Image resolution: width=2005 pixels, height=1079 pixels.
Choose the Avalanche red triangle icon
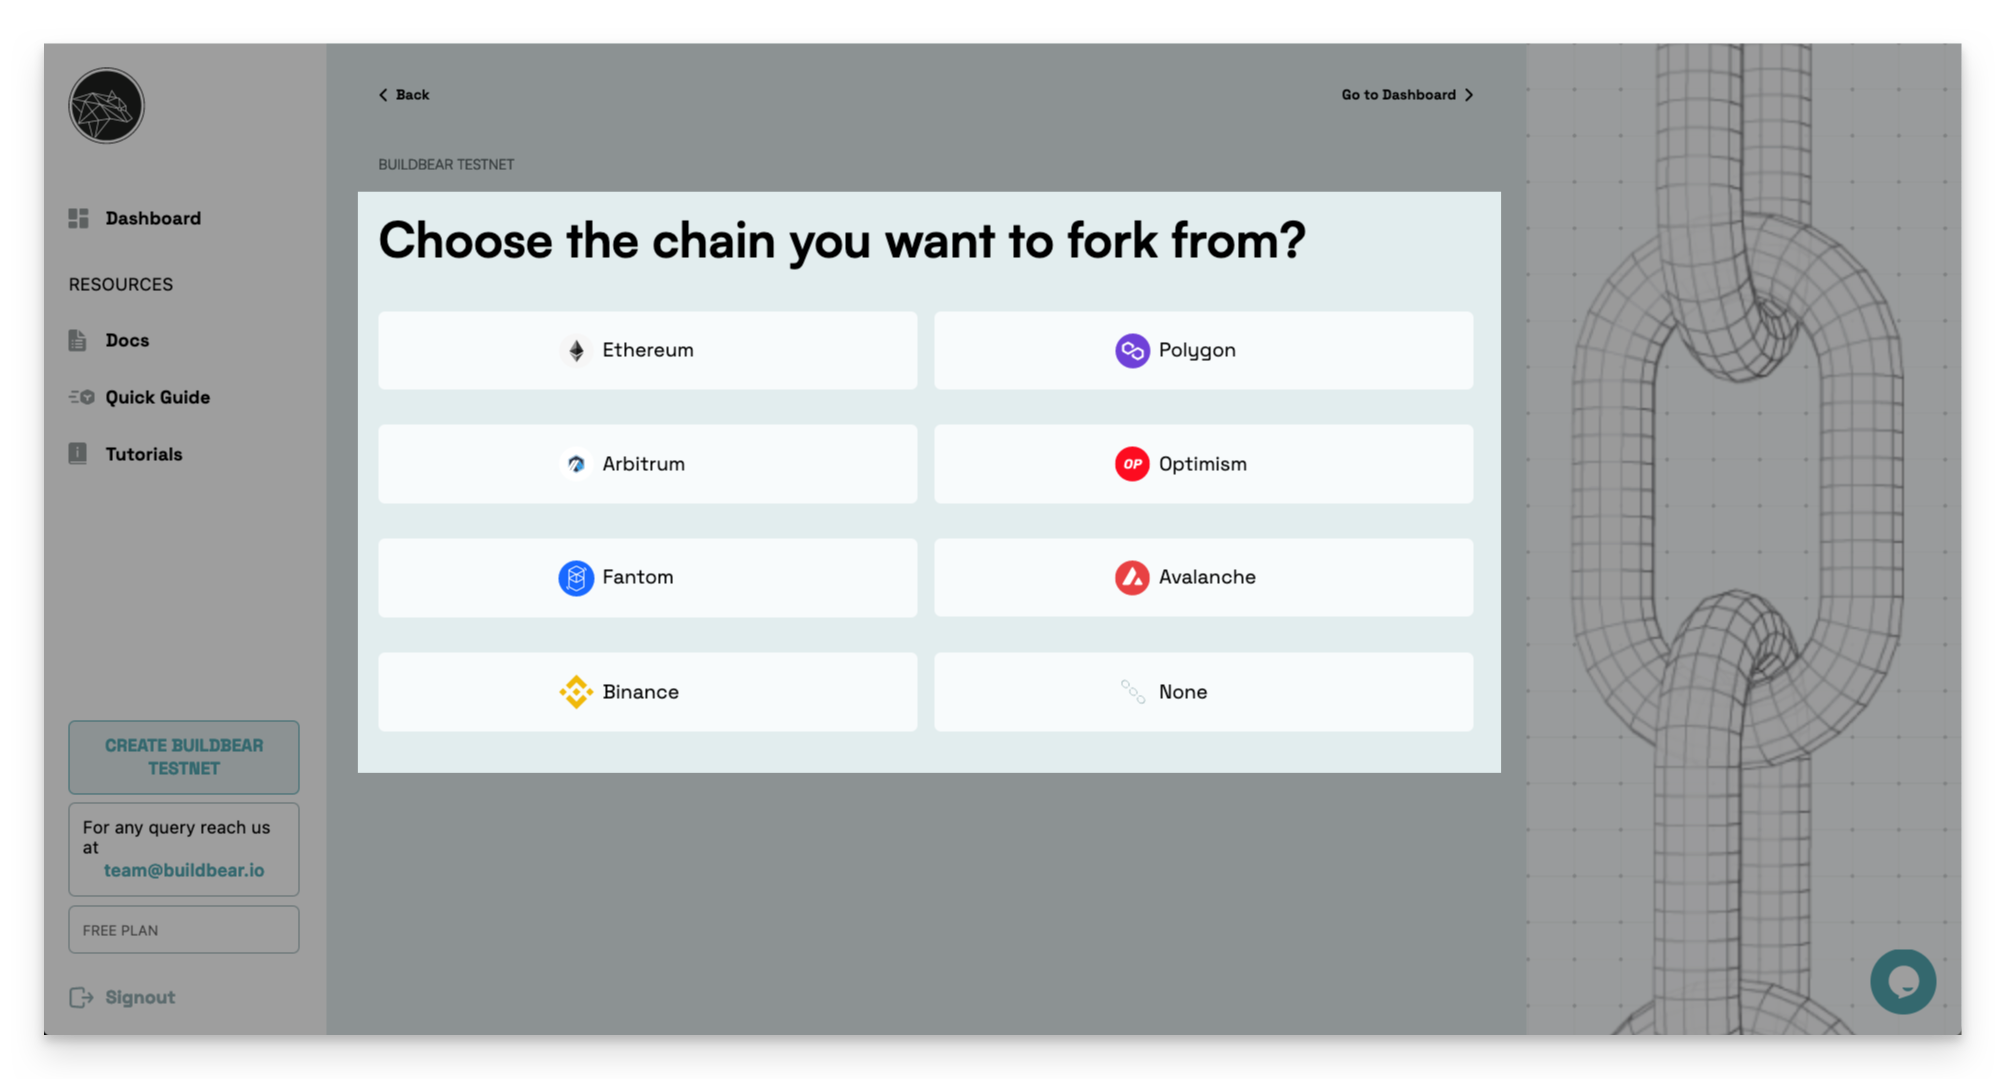1132,578
